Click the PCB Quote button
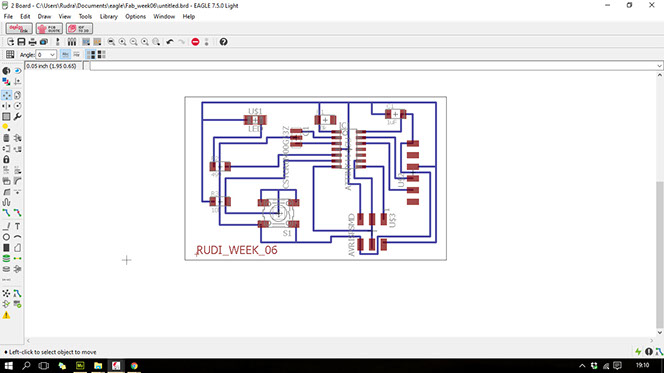This screenshot has height=373, width=664. pos(49,29)
